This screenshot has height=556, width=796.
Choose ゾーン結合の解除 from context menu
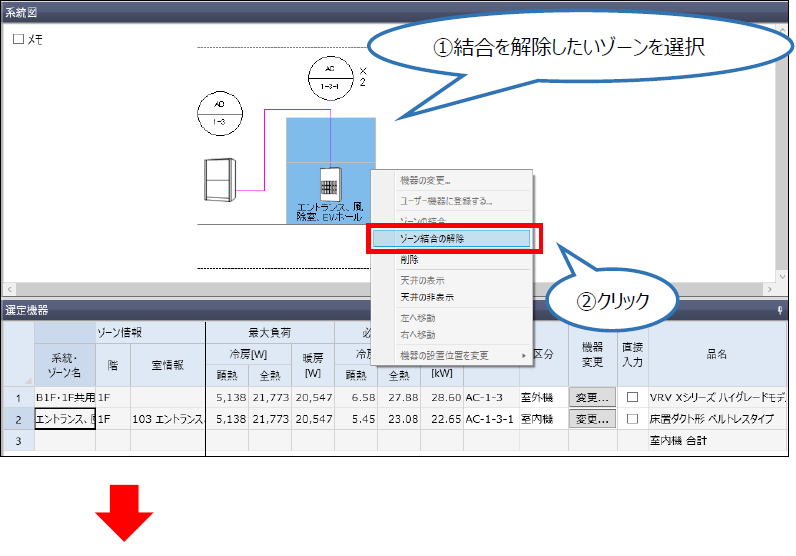[x=451, y=239]
